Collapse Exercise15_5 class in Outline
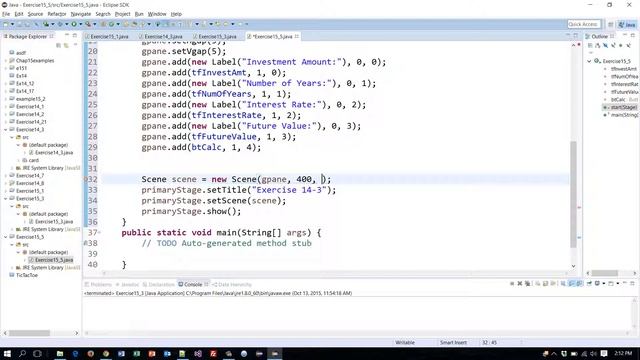The width and height of the screenshot is (640, 360). pos(589,61)
